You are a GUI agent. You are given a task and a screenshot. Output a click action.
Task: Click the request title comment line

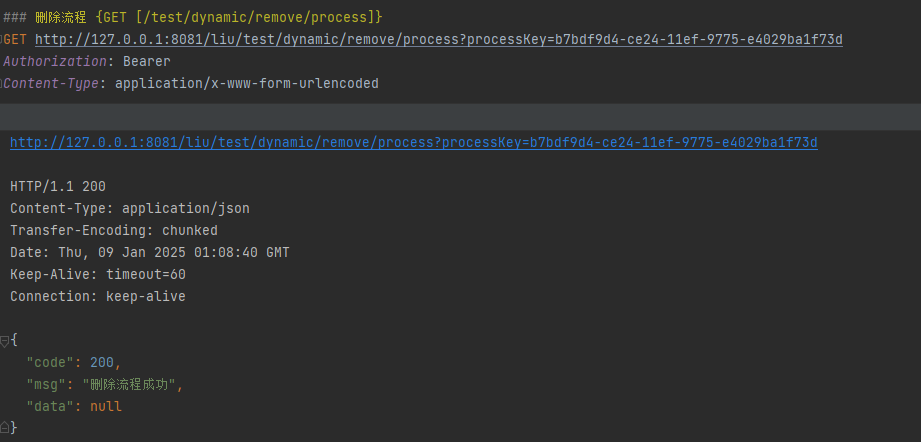pos(192,18)
